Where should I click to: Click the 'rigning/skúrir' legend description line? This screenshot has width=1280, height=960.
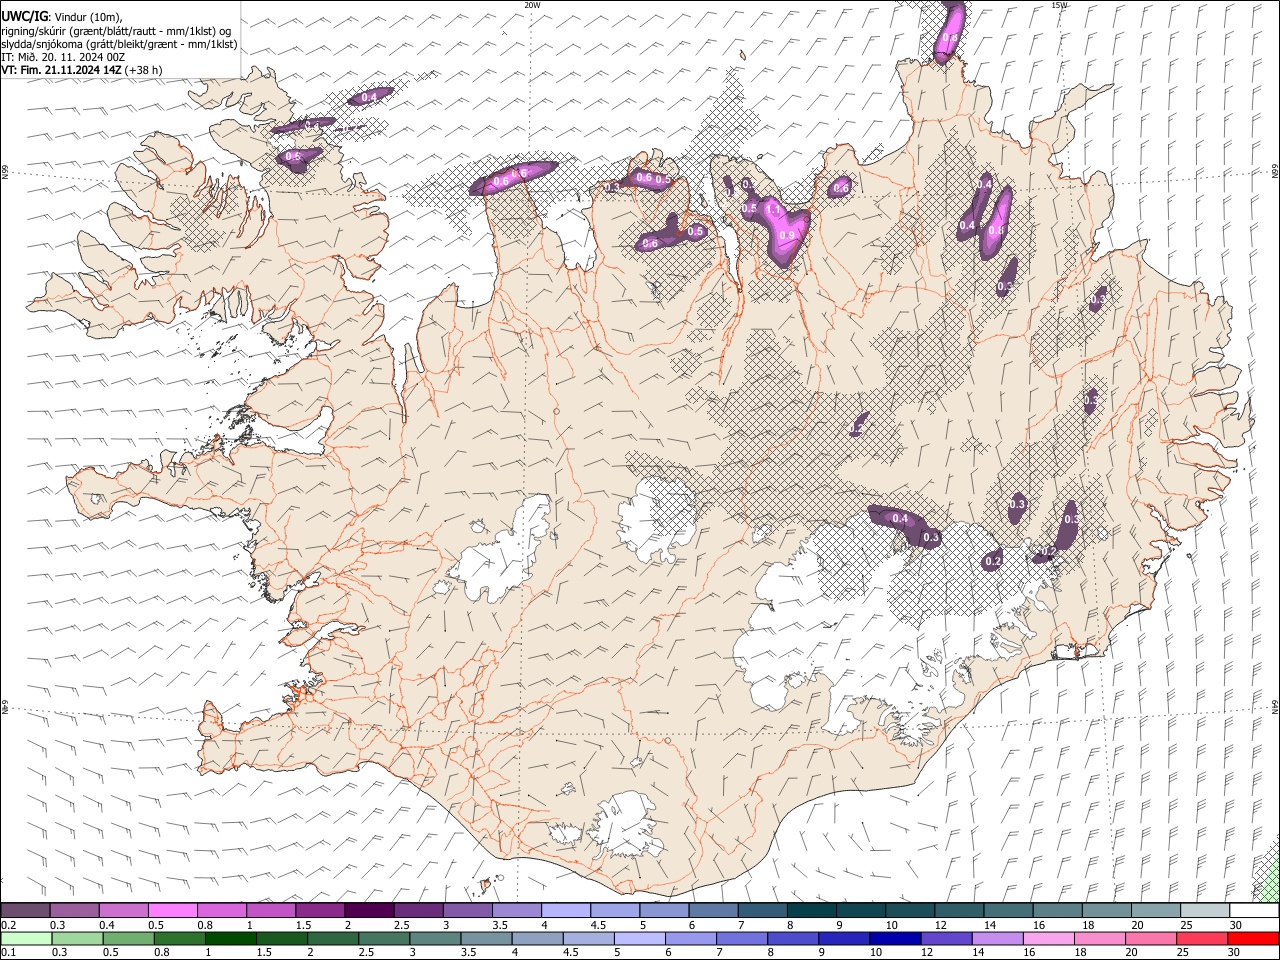click(118, 31)
